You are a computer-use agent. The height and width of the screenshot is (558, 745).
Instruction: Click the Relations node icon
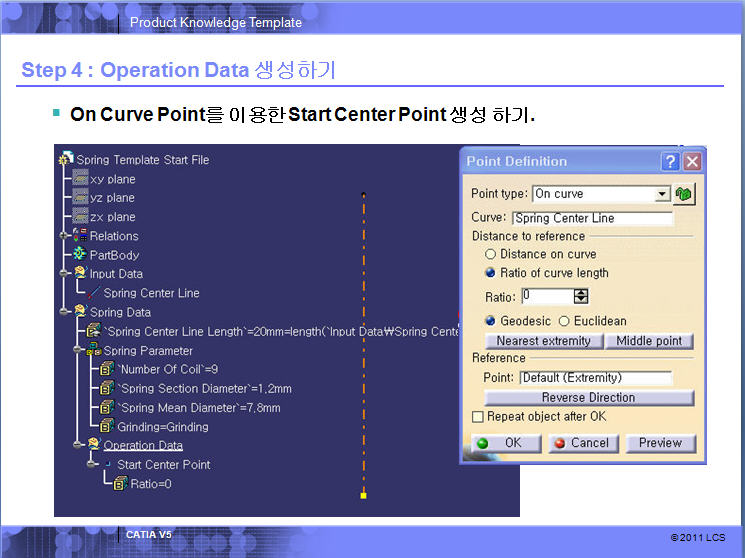pyautogui.click(x=80, y=235)
